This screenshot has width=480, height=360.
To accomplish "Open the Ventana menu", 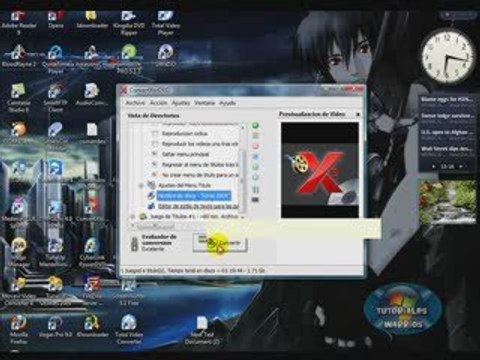I will pyautogui.click(x=204, y=103).
